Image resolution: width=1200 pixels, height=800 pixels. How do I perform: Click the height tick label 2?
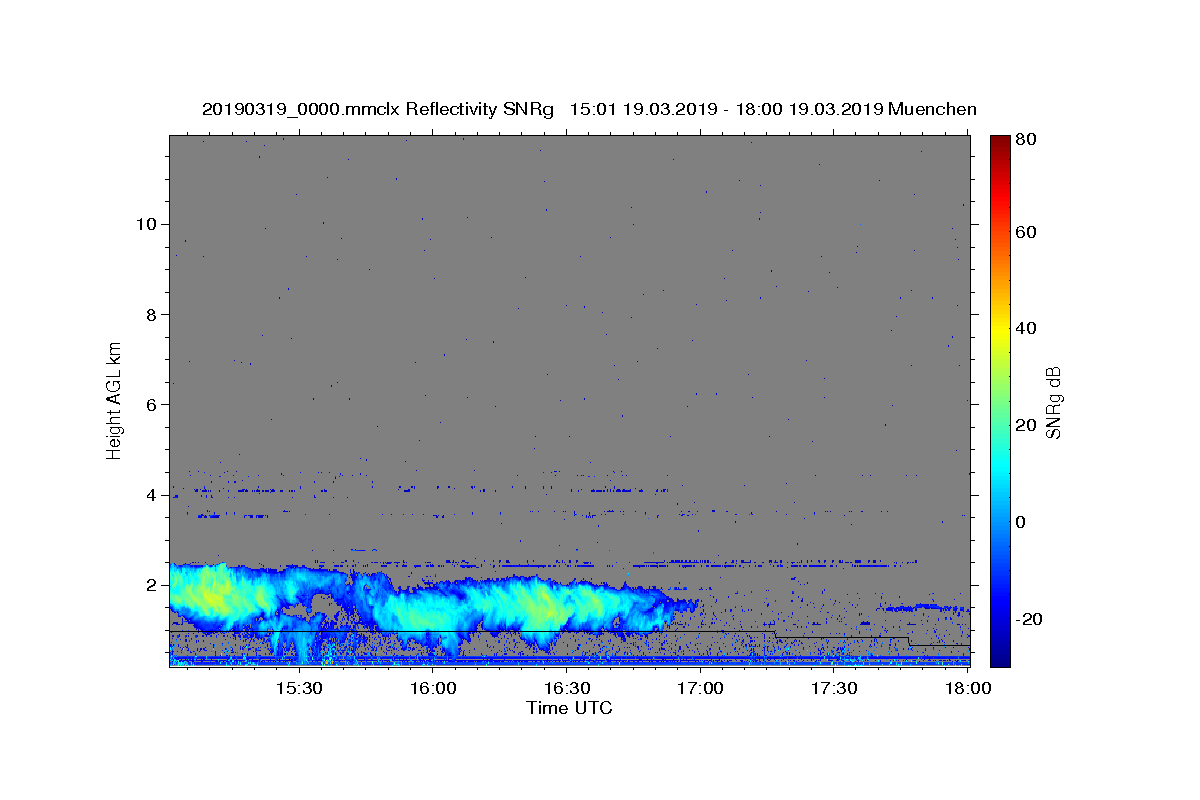(153, 585)
